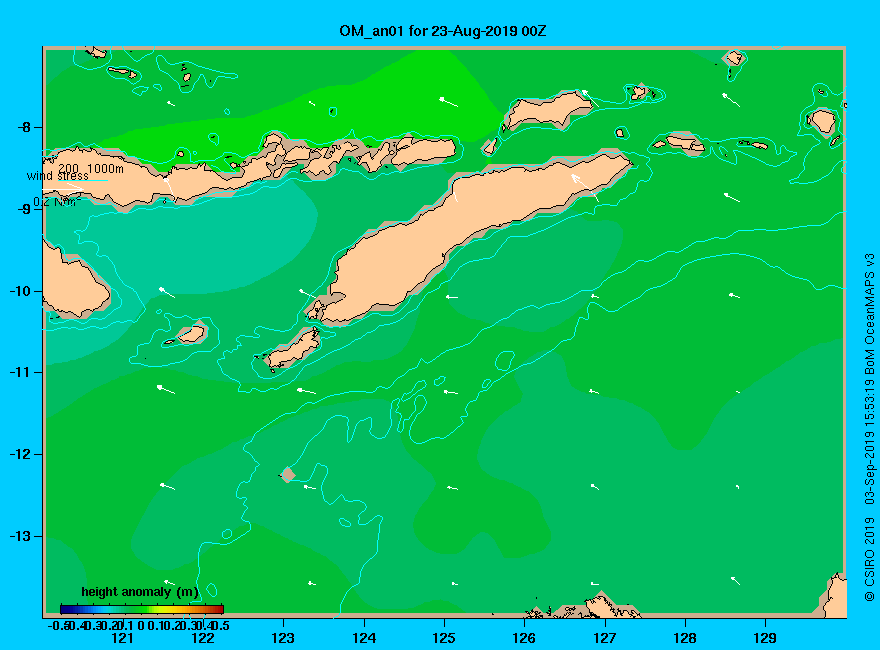Click the '124' longitude axis label

click(364, 638)
